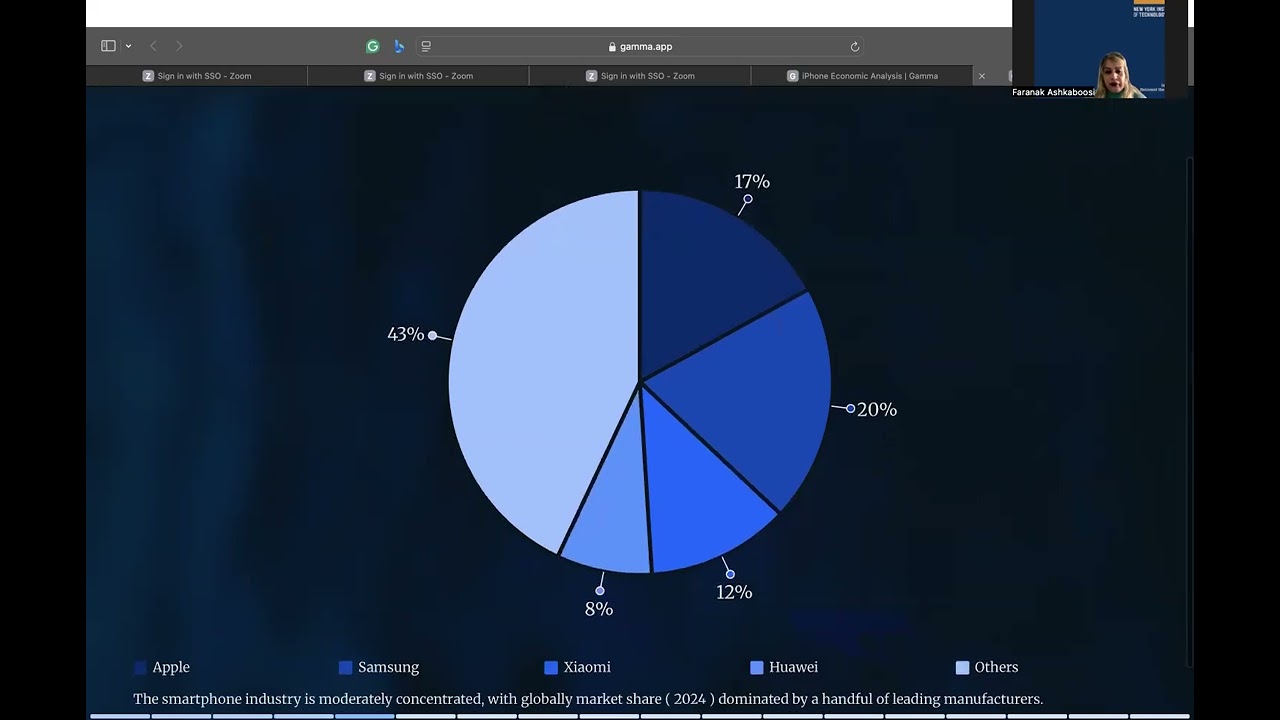Image resolution: width=1280 pixels, height=720 pixels.
Task: Open the blue extension icon beside Grammarly
Action: click(399, 46)
